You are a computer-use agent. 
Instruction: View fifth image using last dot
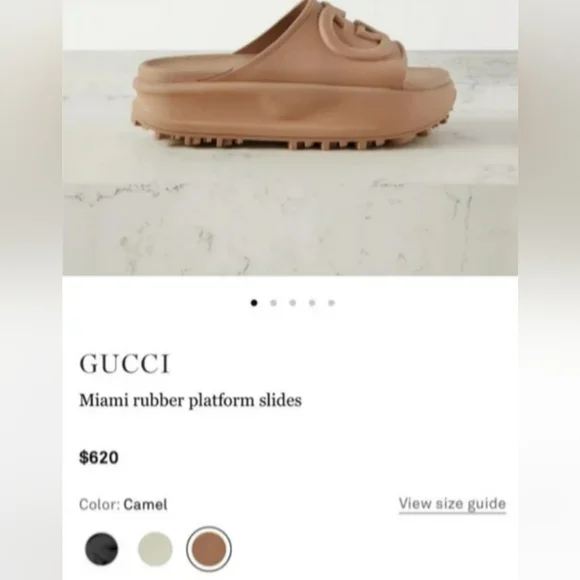click(x=331, y=303)
